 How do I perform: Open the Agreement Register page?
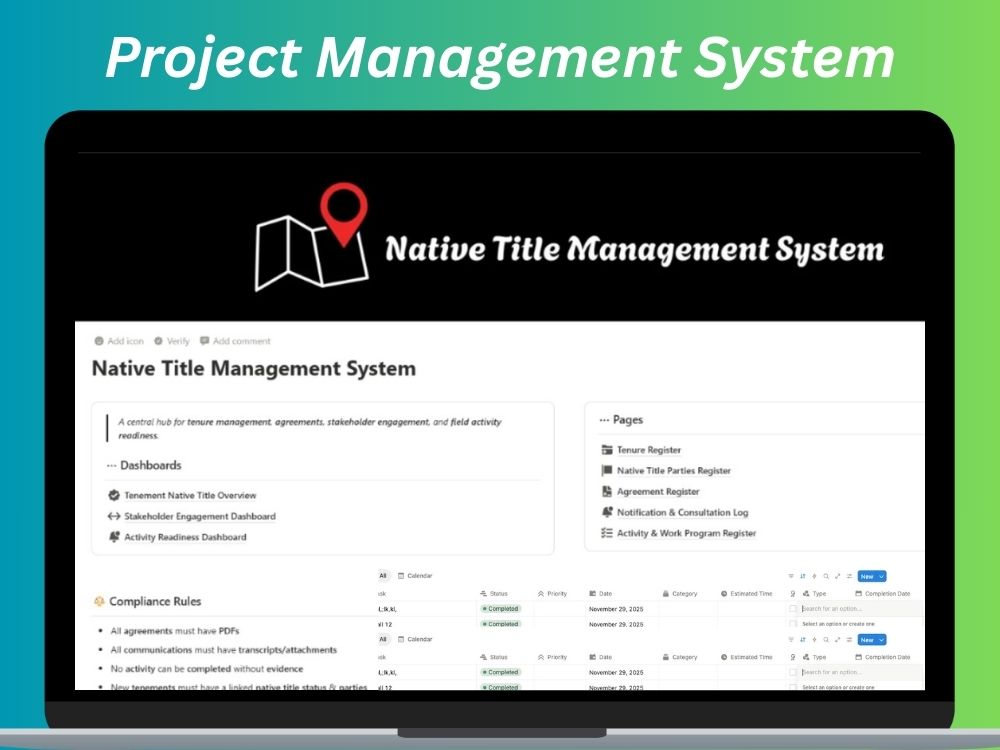pos(658,492)
